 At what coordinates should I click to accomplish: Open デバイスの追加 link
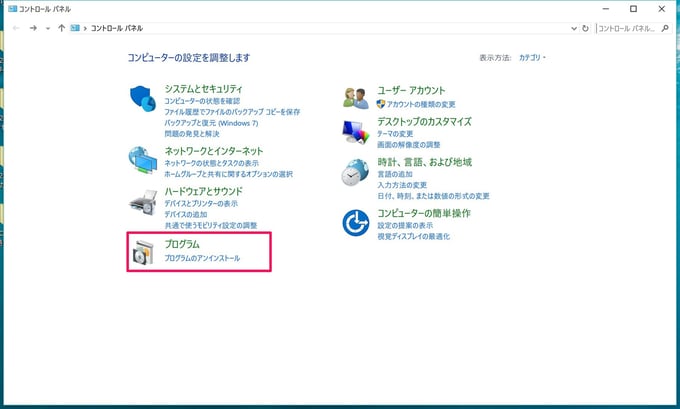pyautogui.click(x=186, y=215)
